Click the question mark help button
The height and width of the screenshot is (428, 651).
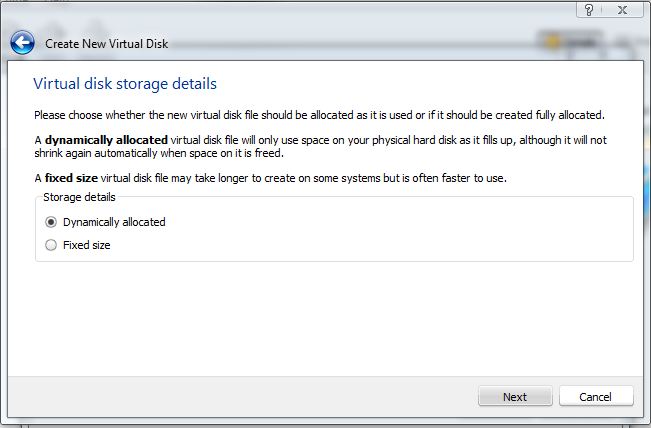pyautogui.click(x=591, y=9)
